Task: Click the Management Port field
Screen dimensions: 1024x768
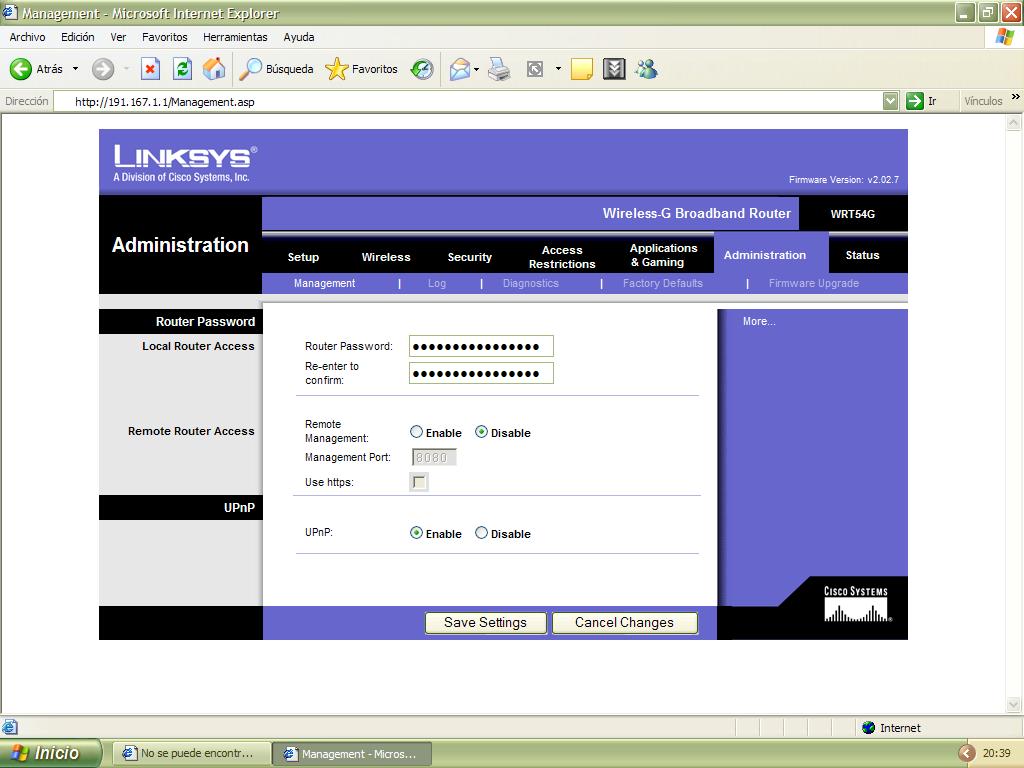Action: click(x=434, y=458)
